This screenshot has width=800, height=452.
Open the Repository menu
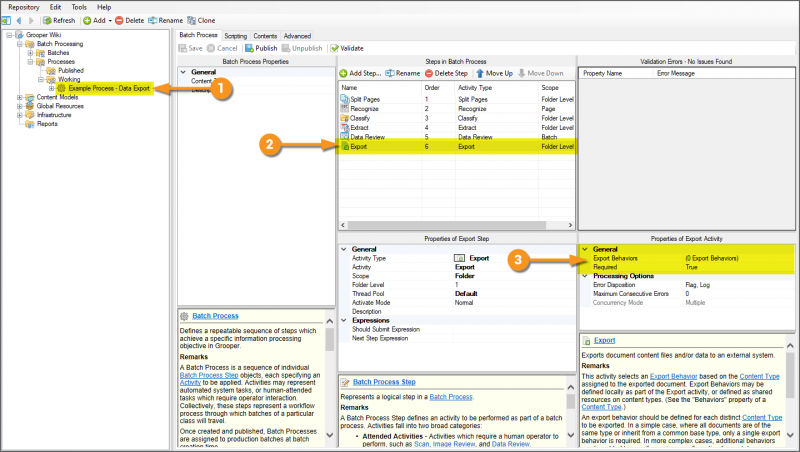point(24,7)
